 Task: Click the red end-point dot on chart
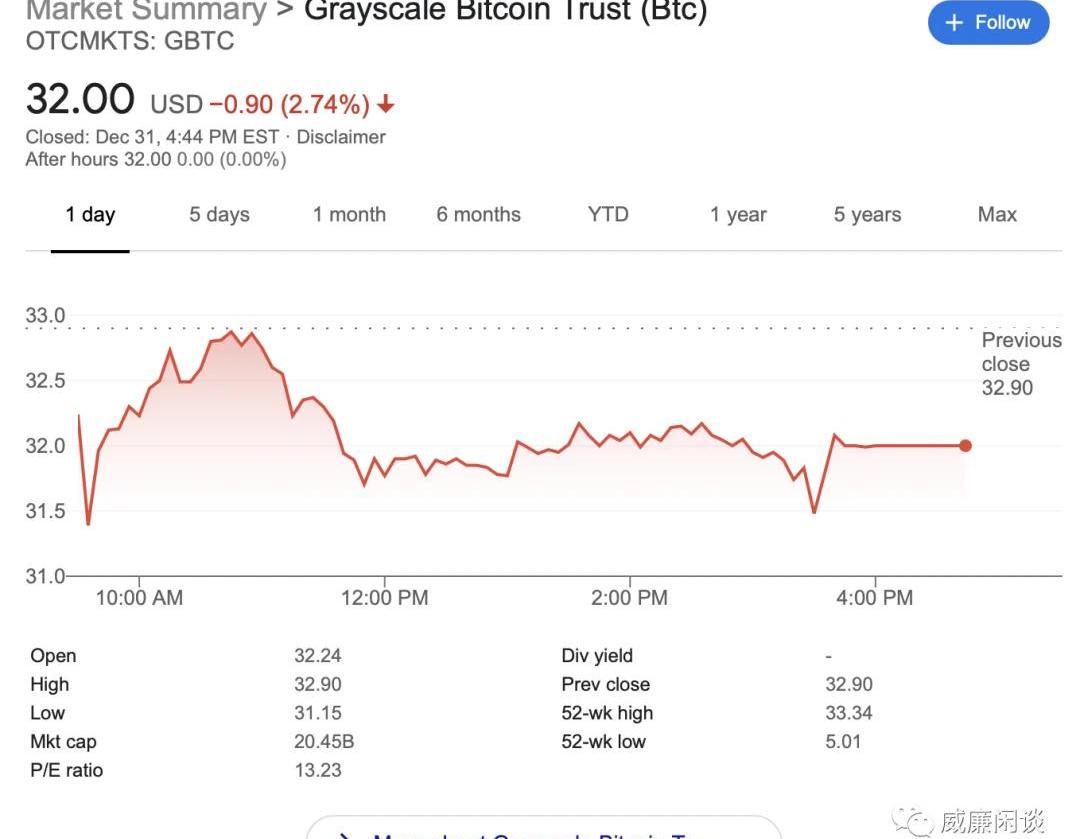point(965,446)
